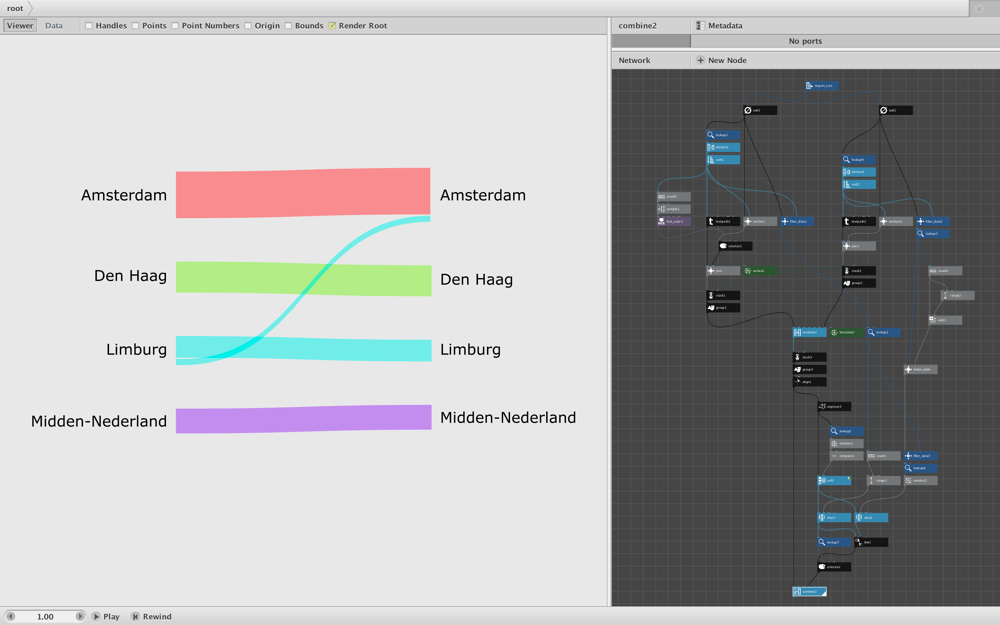Switch to the Viewer tab
The height and width of the screenshot is (625, 1000).
point(20,26)
